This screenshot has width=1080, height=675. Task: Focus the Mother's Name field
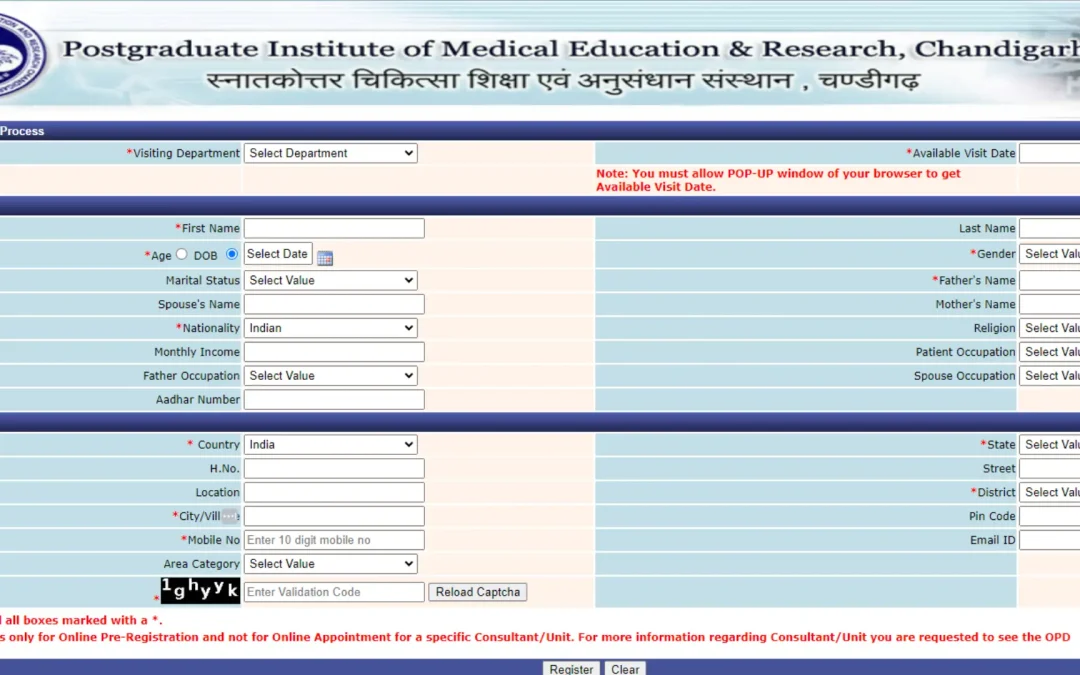(1050, 304)
